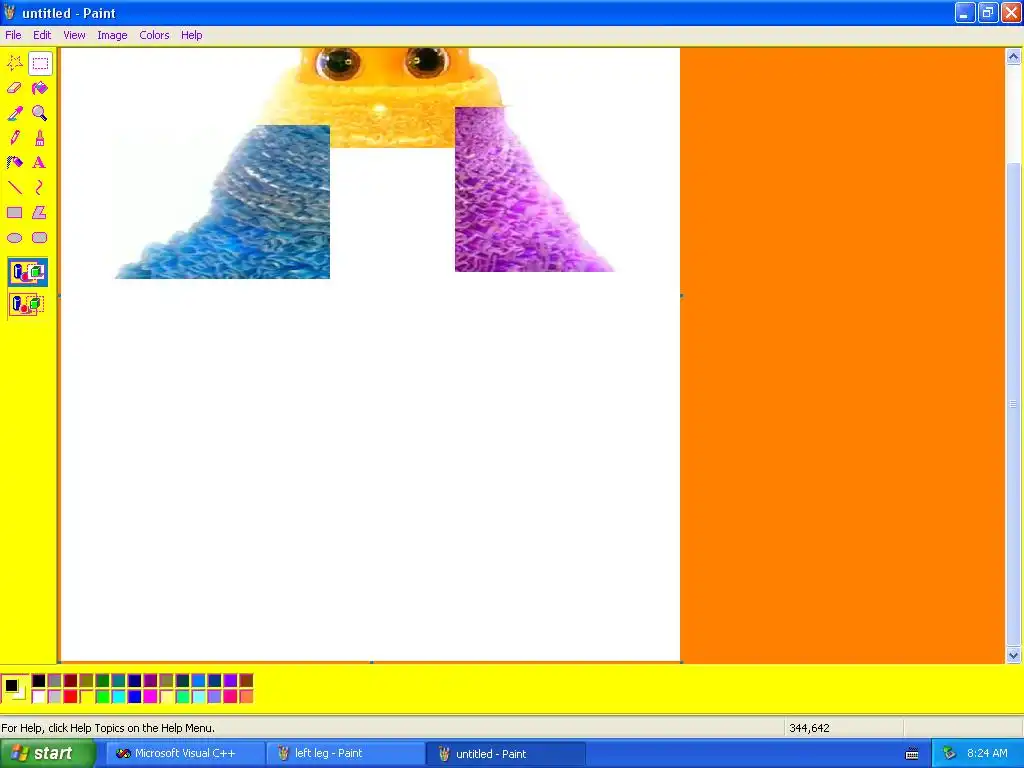Viewport: 1024px width, 768px height.
Task: Click 'untitled - Paint' taskbar button
Action: (x=505, y=754)
